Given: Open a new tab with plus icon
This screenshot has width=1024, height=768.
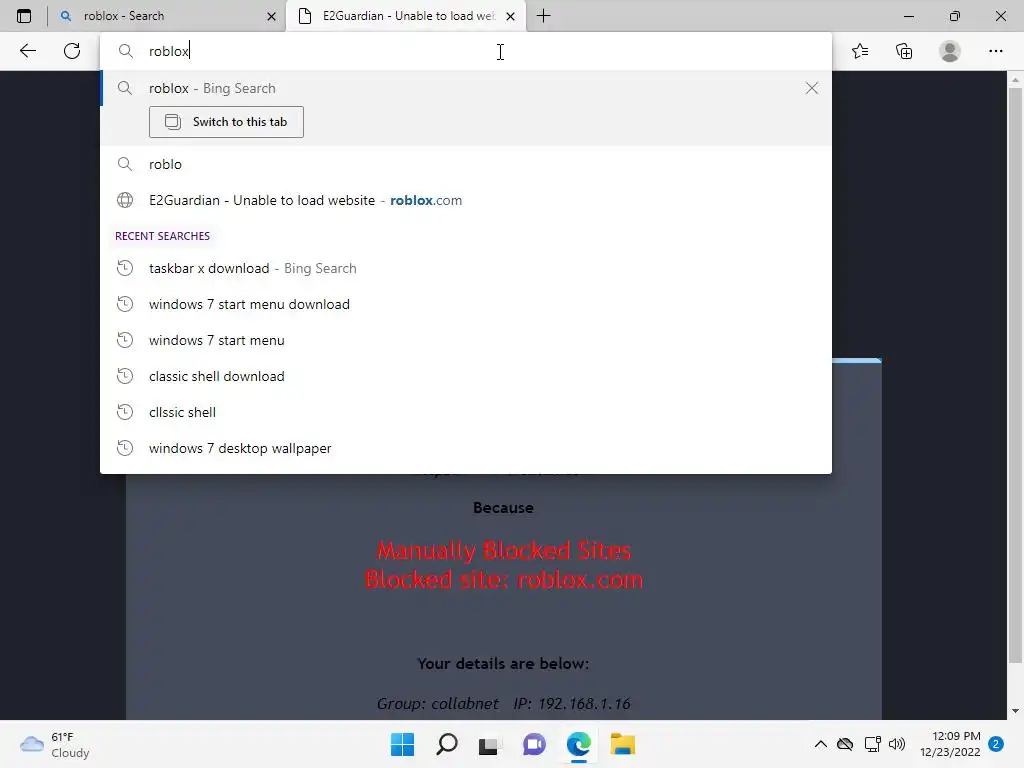Looking at the screenshot, I should point(543,16).
